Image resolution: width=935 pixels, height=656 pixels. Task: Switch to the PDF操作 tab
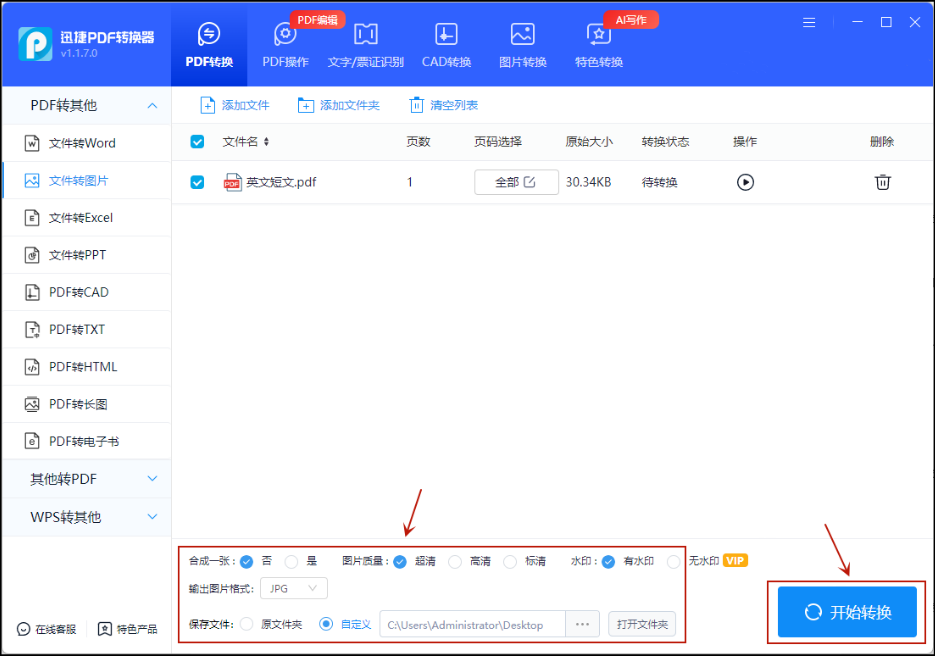(286, 45)
